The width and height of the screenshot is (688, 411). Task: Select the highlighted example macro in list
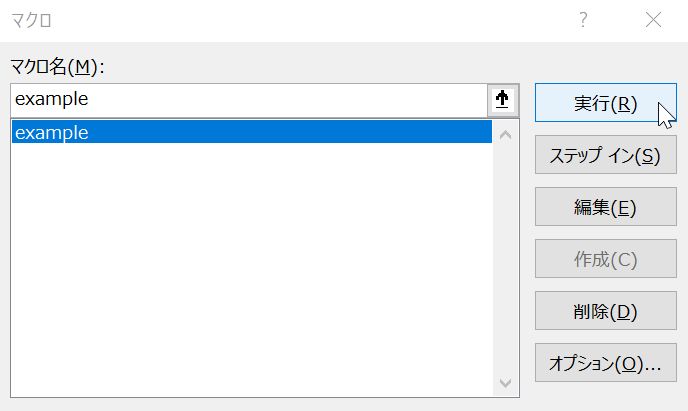point(250,132)
